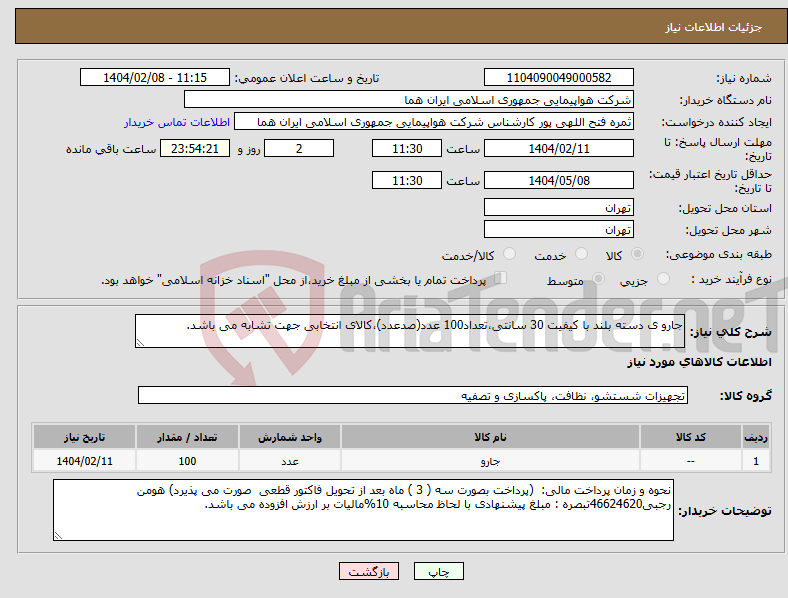Click the شماره نیاز field 1104090049000582
This screenshot has width=788, height=598.
559,77
